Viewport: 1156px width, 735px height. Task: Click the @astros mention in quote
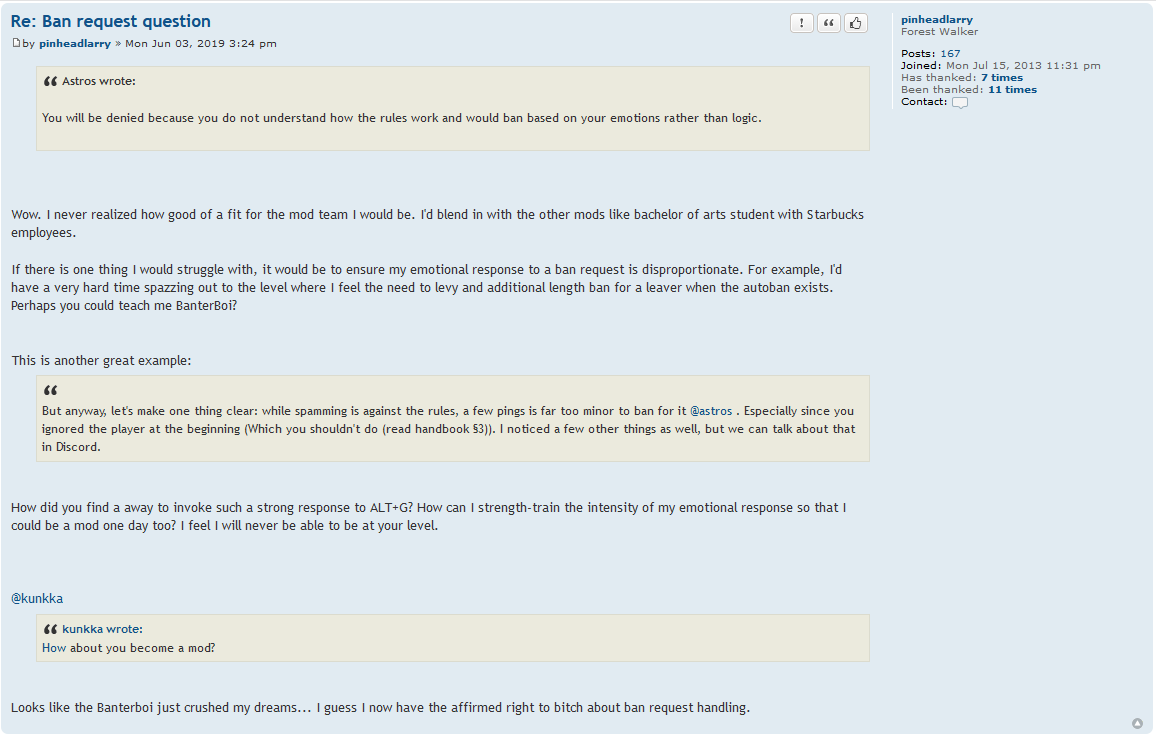coord(711,412)
